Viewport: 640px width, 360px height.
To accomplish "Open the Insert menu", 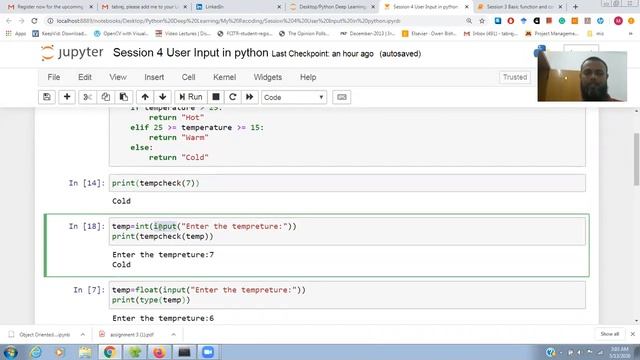I will click(154, 77).
